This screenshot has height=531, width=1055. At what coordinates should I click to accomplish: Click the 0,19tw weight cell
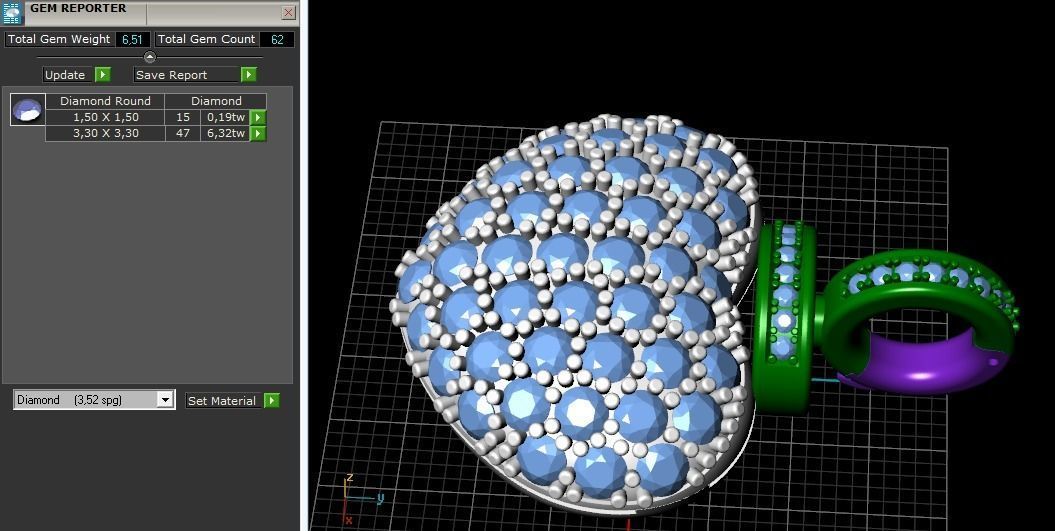pyautogui.click(x=225, y=117)
